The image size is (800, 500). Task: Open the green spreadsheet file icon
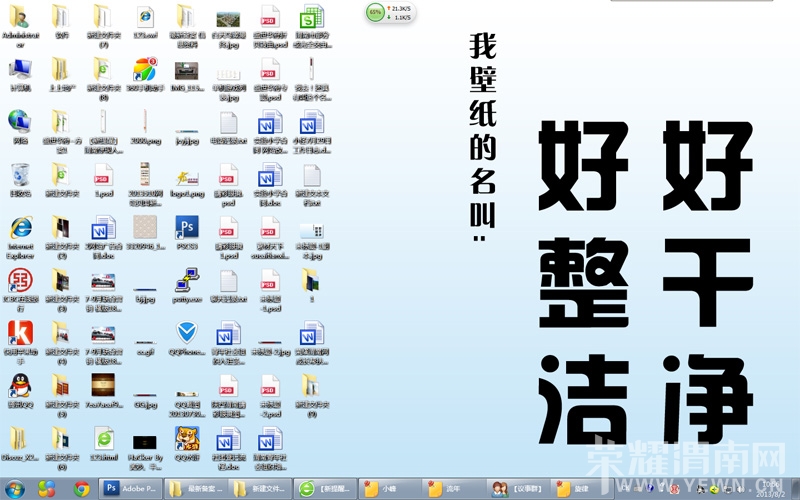311,17
